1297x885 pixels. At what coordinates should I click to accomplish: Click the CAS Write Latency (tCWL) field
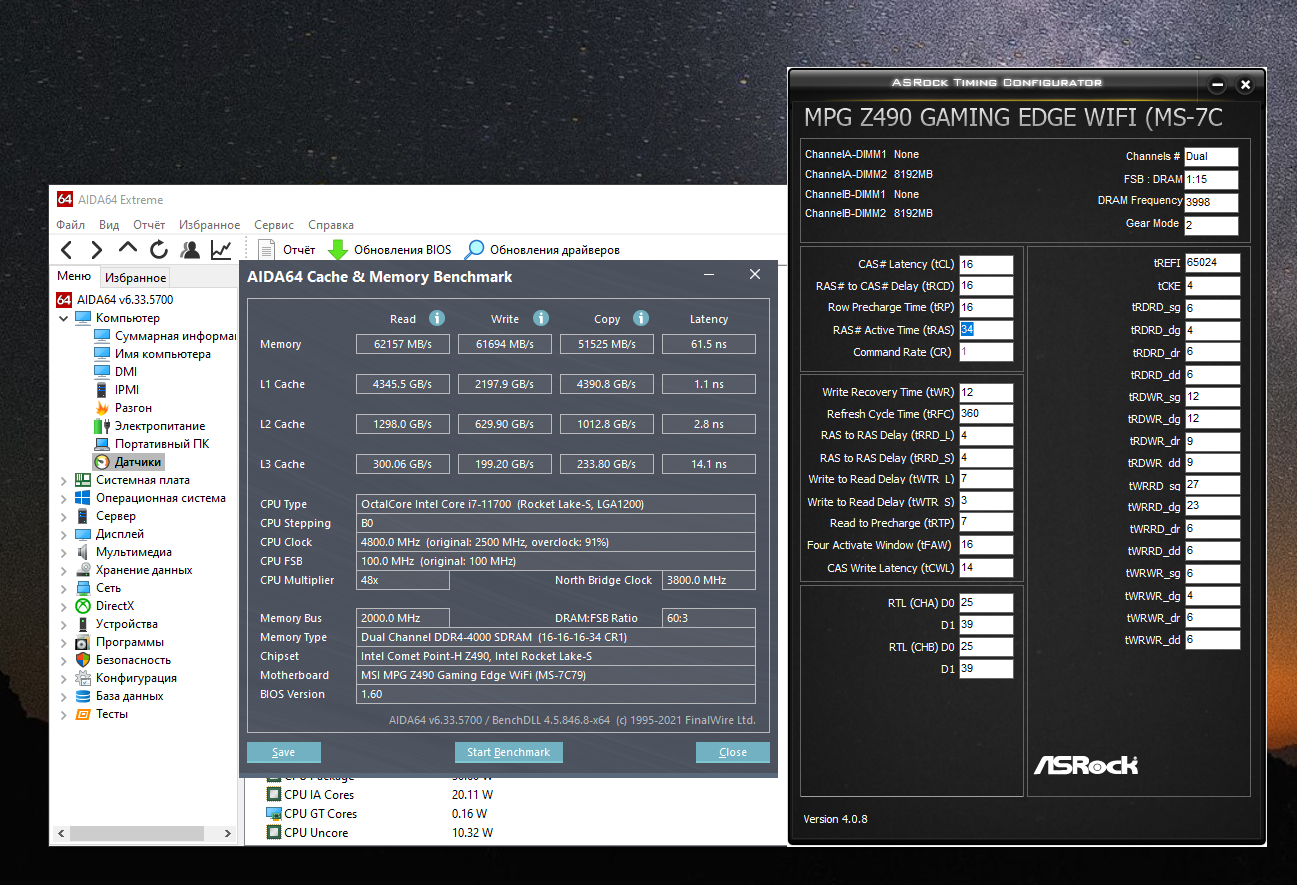coord(986,568)
